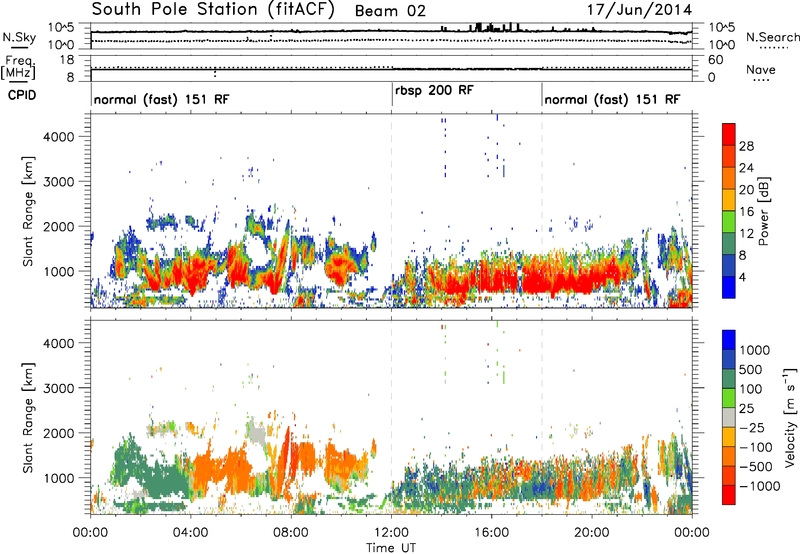Click the 'Power [dB]' colorbar title
Viewport: 800px width, 554px height.
763,211
